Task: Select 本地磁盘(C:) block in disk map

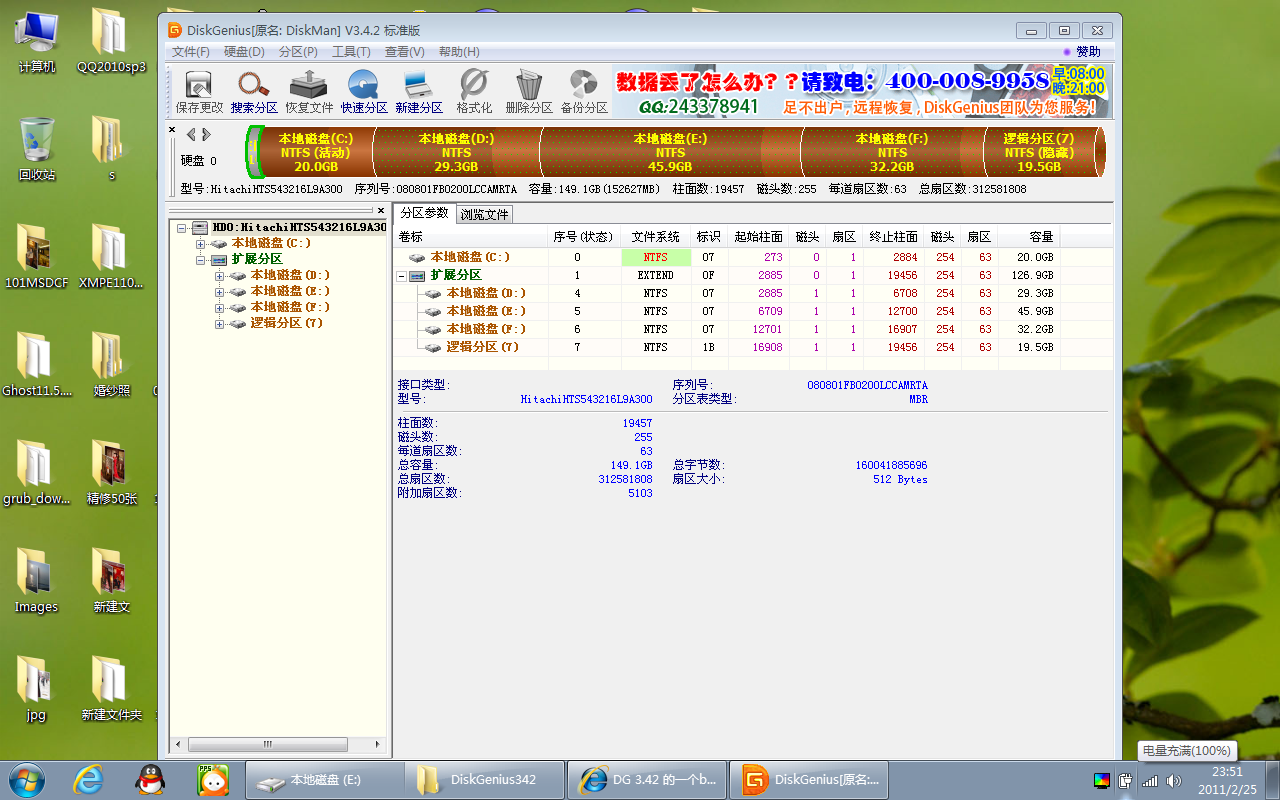Action: pyautogui.click(x=314, y=152)
